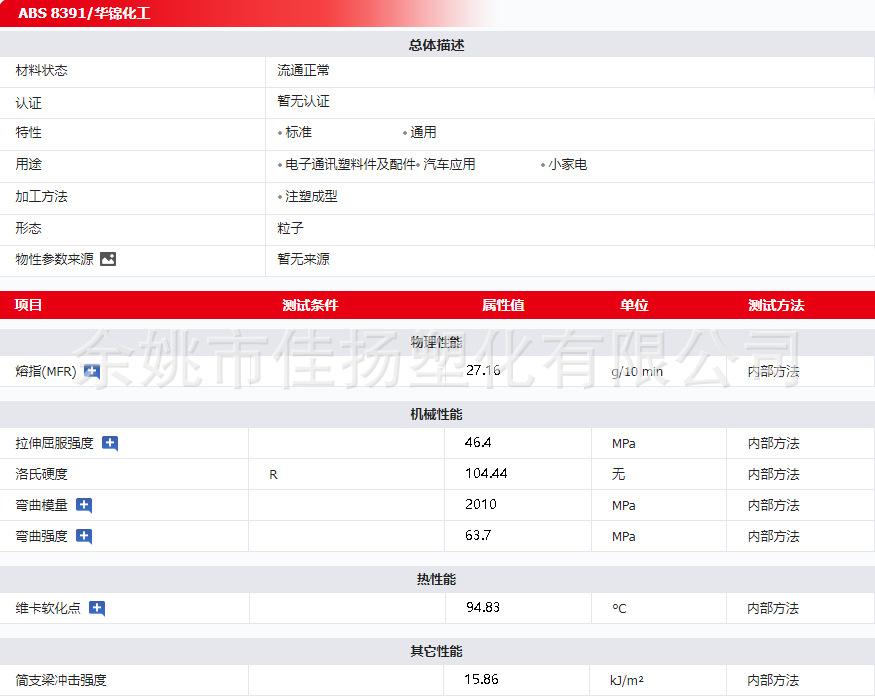This screenshot has height=696, width=875.
Task: Select the 弯曲强度 property name
Action: click(42, 536)
